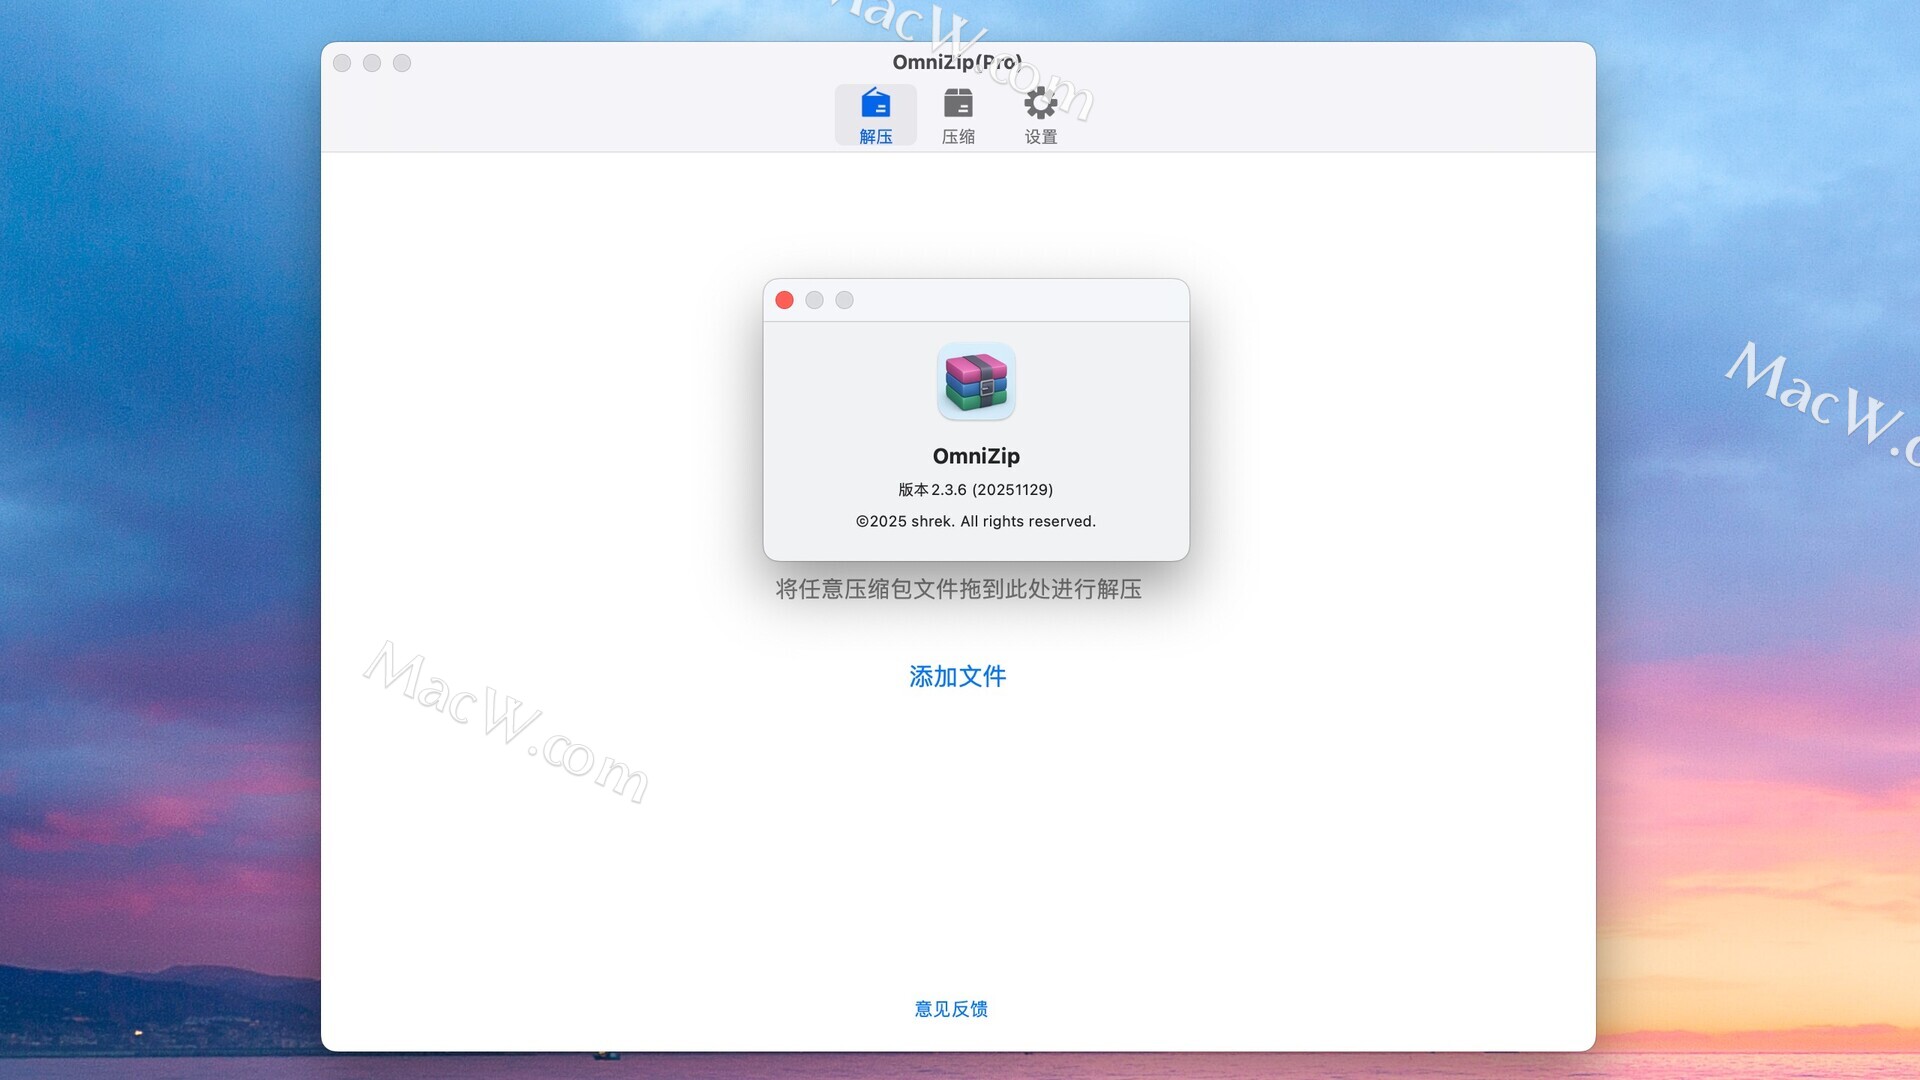Click the main window's gray close button
Screen dimensions: 1920x1080
coord(342,63)
